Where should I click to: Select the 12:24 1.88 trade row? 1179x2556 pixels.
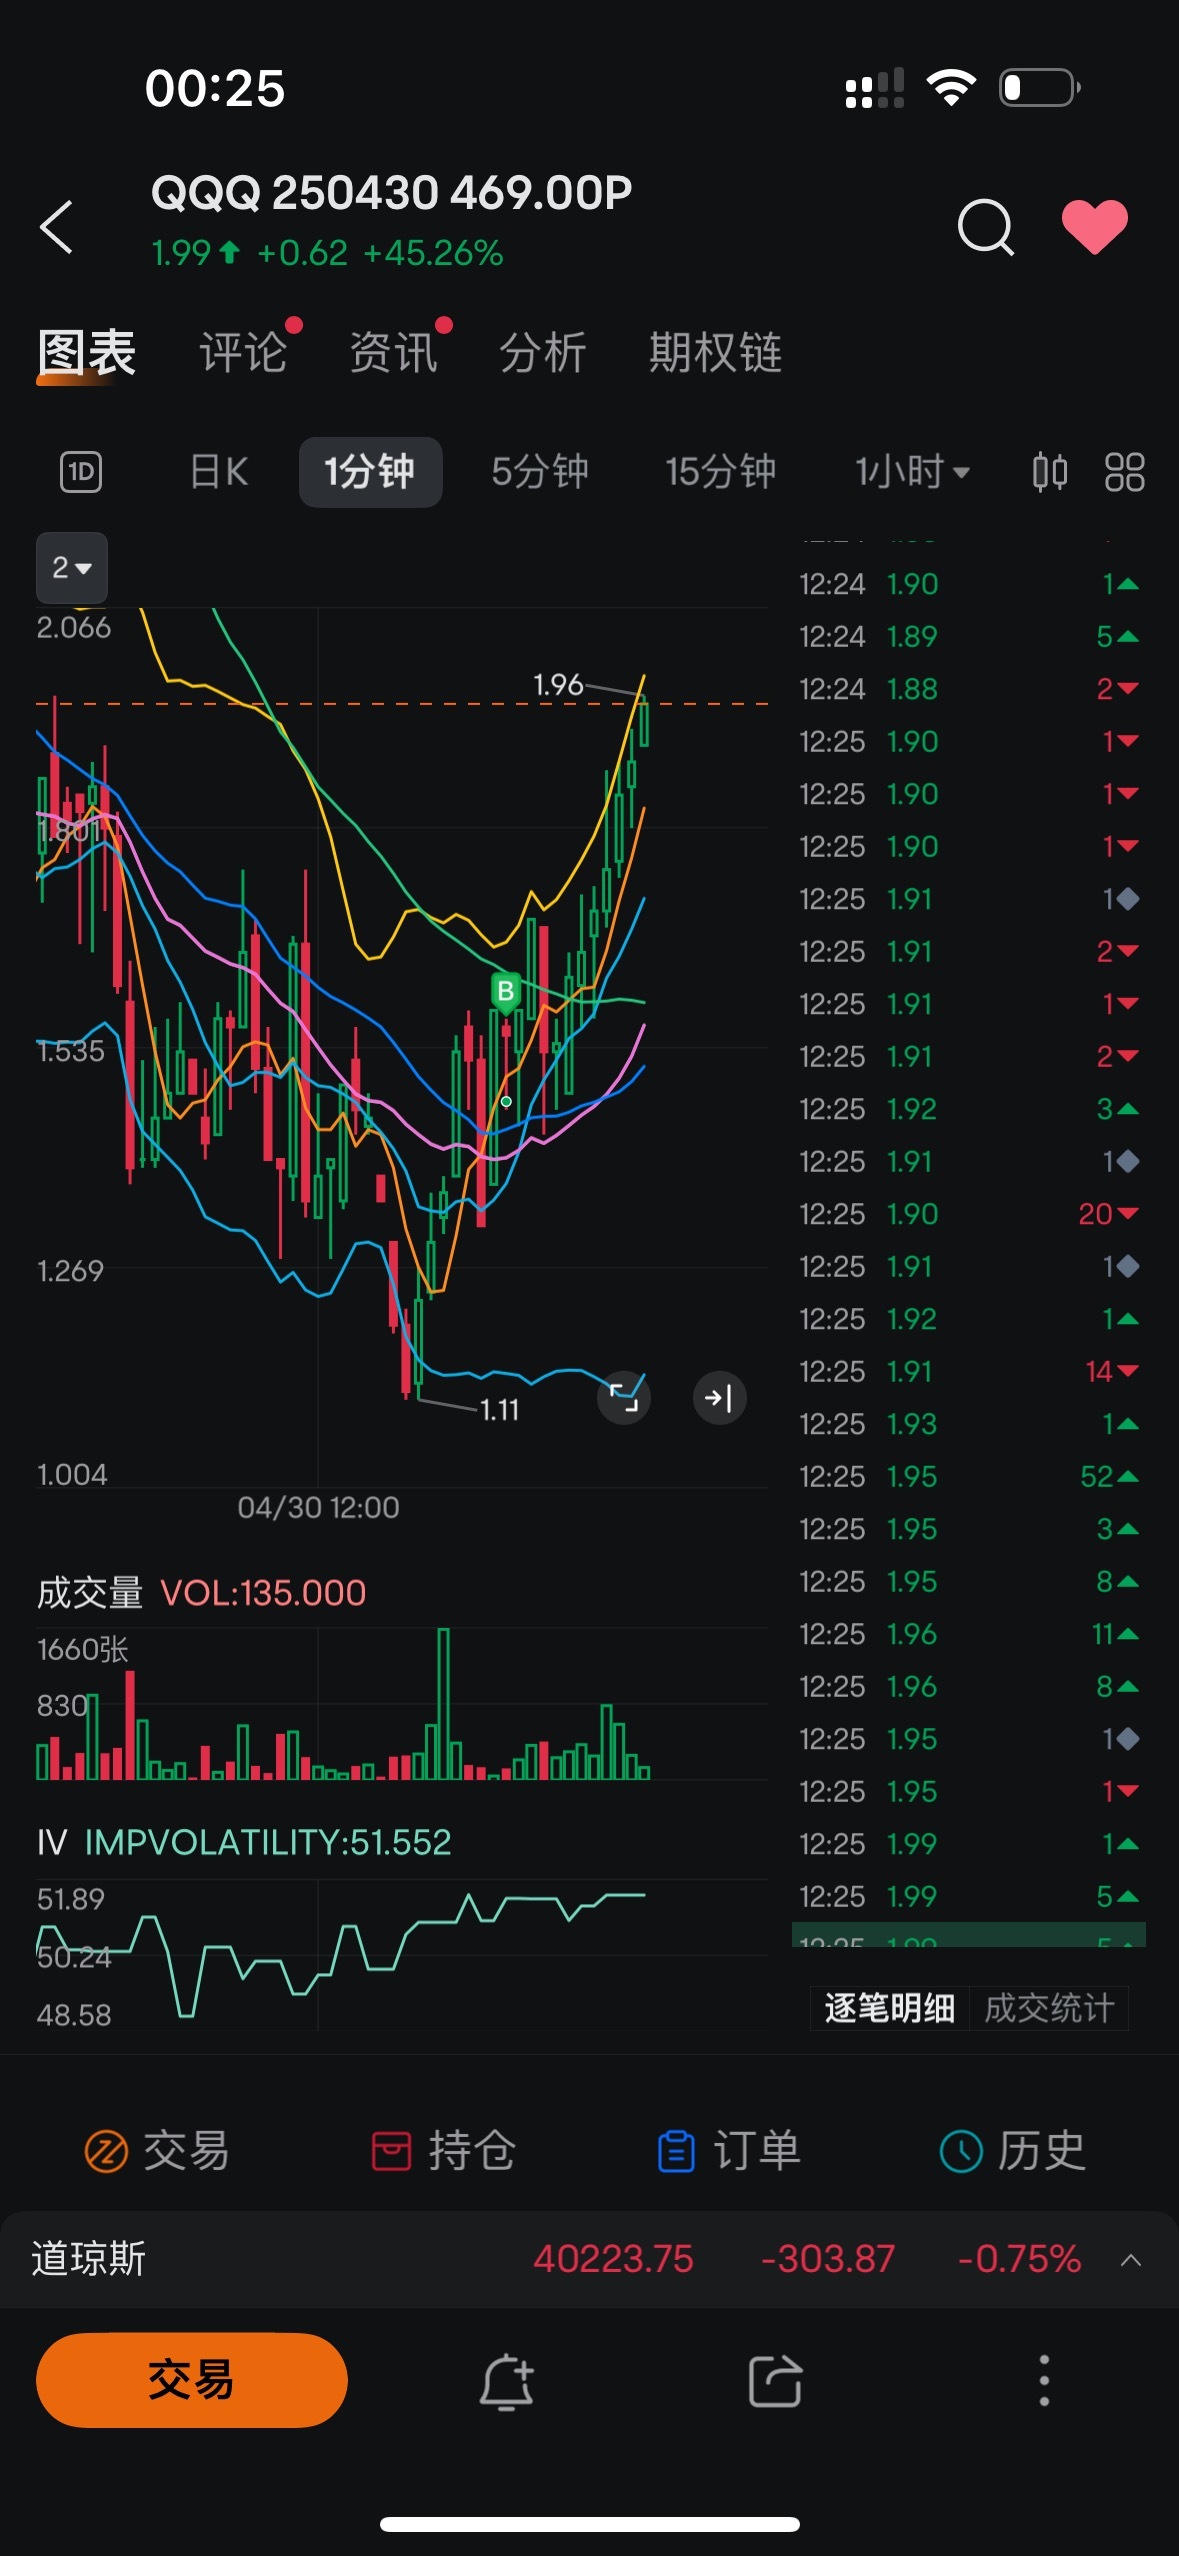pyautogui.click(x=969, y=689)
